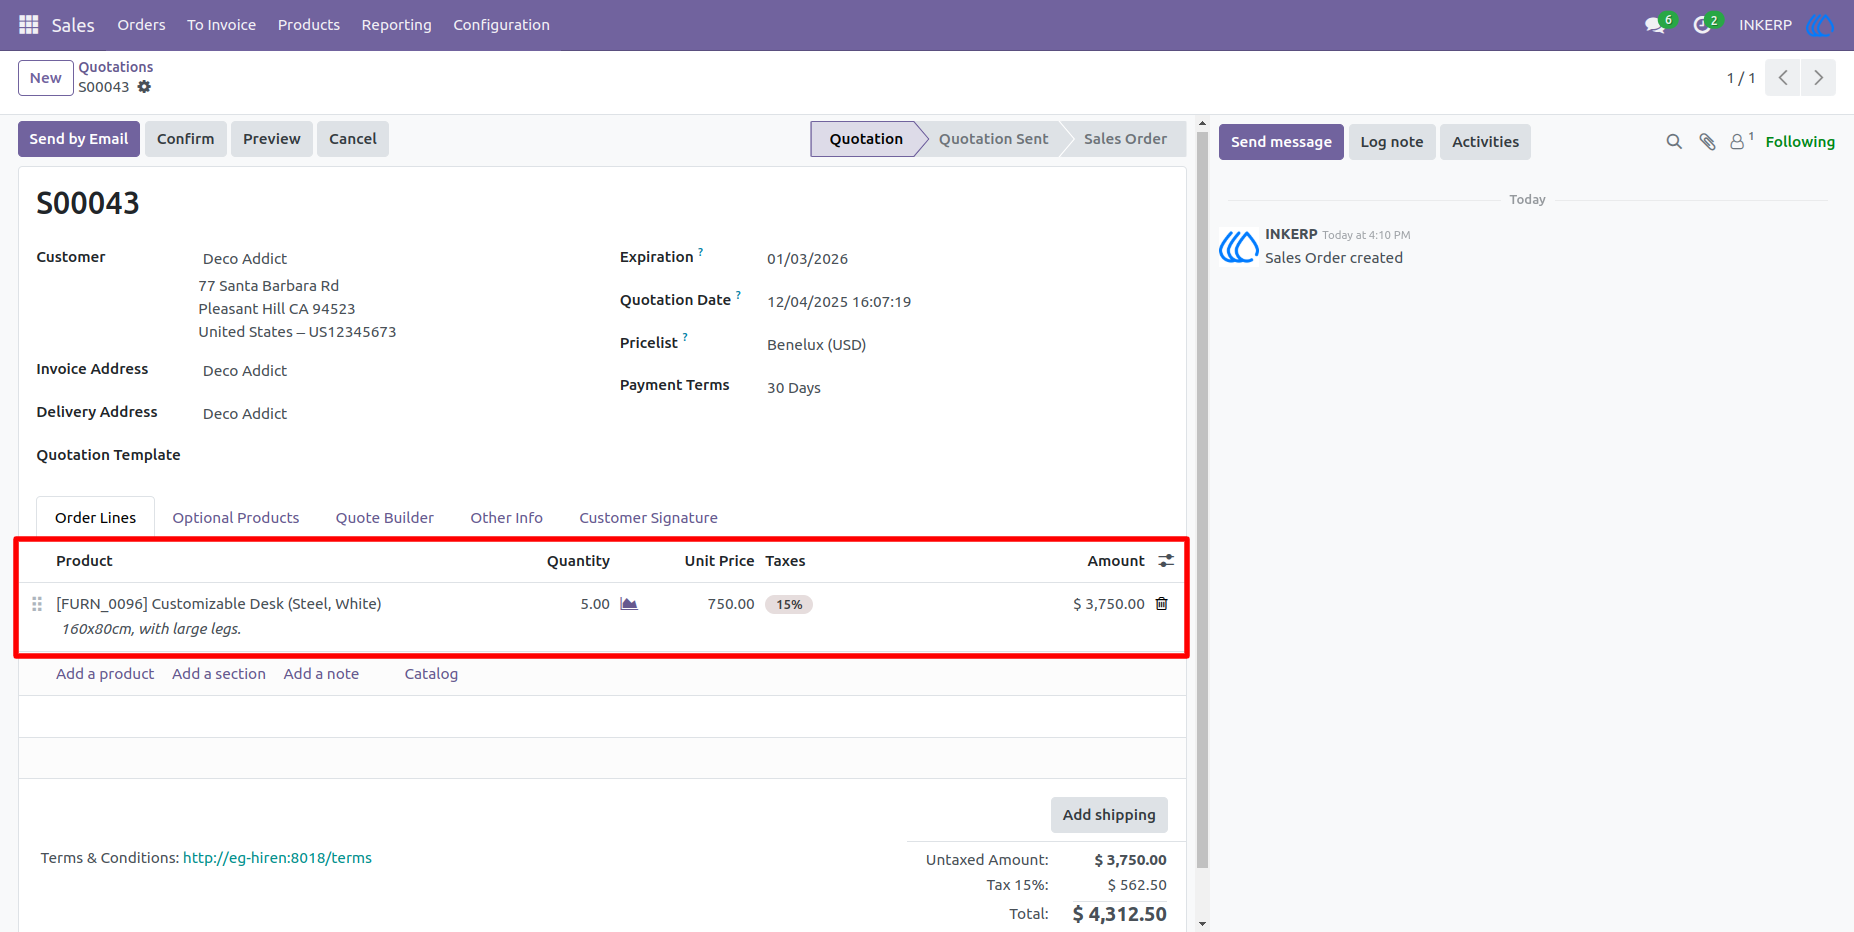This screenshot has width=1854, height=932.
Task: Grab the drag handle of the desk line
Action: tap(37, 604)
